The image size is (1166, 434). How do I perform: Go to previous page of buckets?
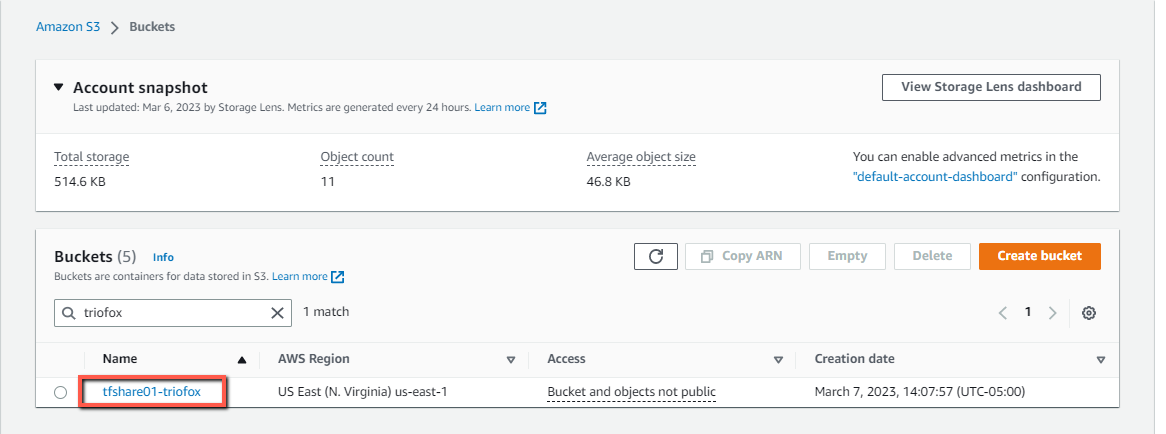pyautogui.click(x=1002, y=313)
